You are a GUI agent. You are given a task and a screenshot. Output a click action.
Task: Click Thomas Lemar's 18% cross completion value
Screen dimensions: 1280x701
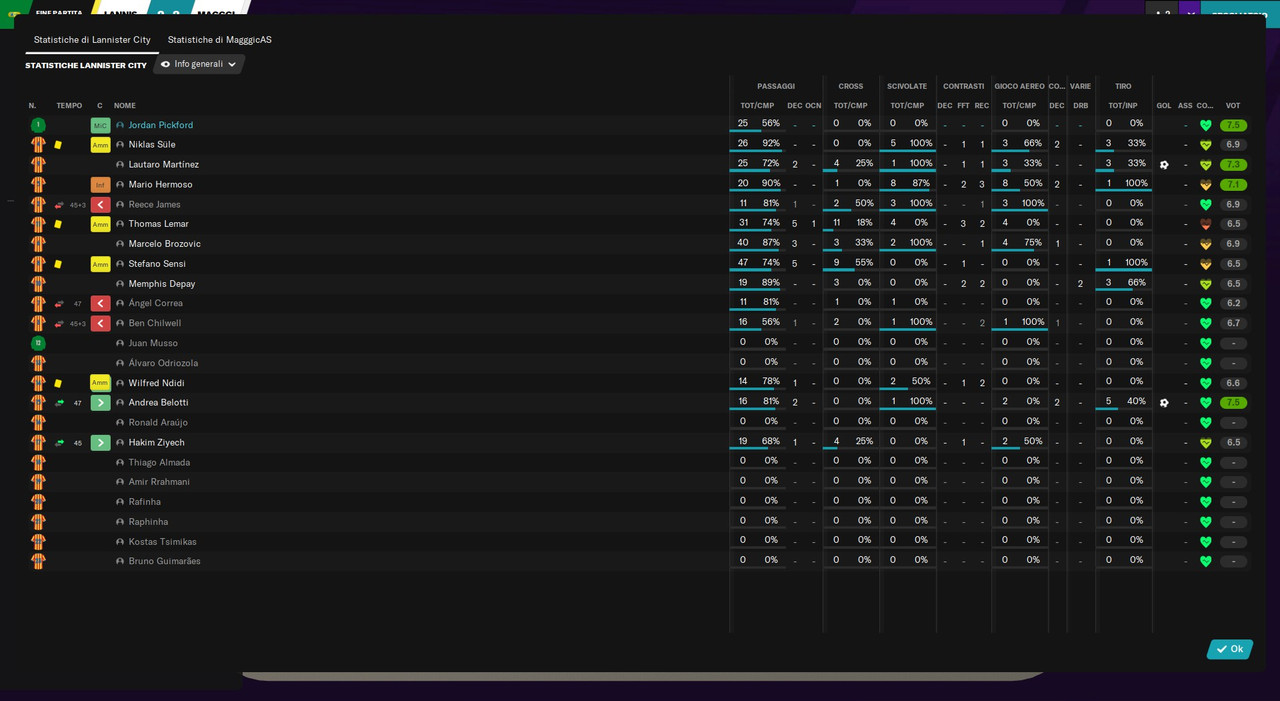864,223
